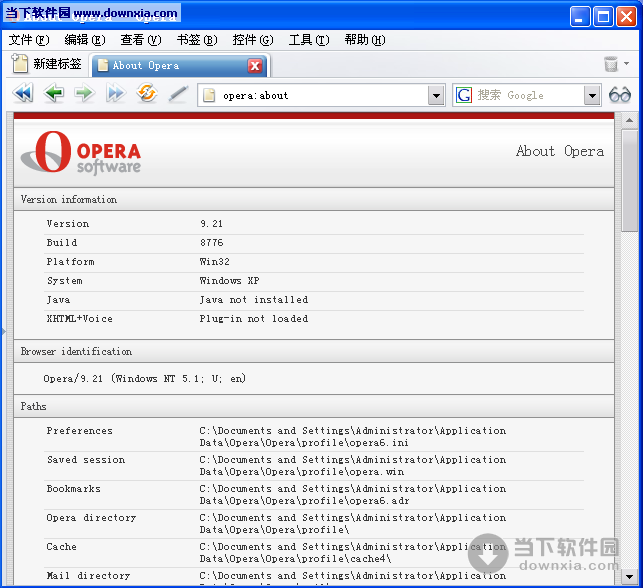The height and width of the screenshot is (588, 643).
Task: Expand the closed tabs trash dropdown arrow
Action: pos(626,64)
